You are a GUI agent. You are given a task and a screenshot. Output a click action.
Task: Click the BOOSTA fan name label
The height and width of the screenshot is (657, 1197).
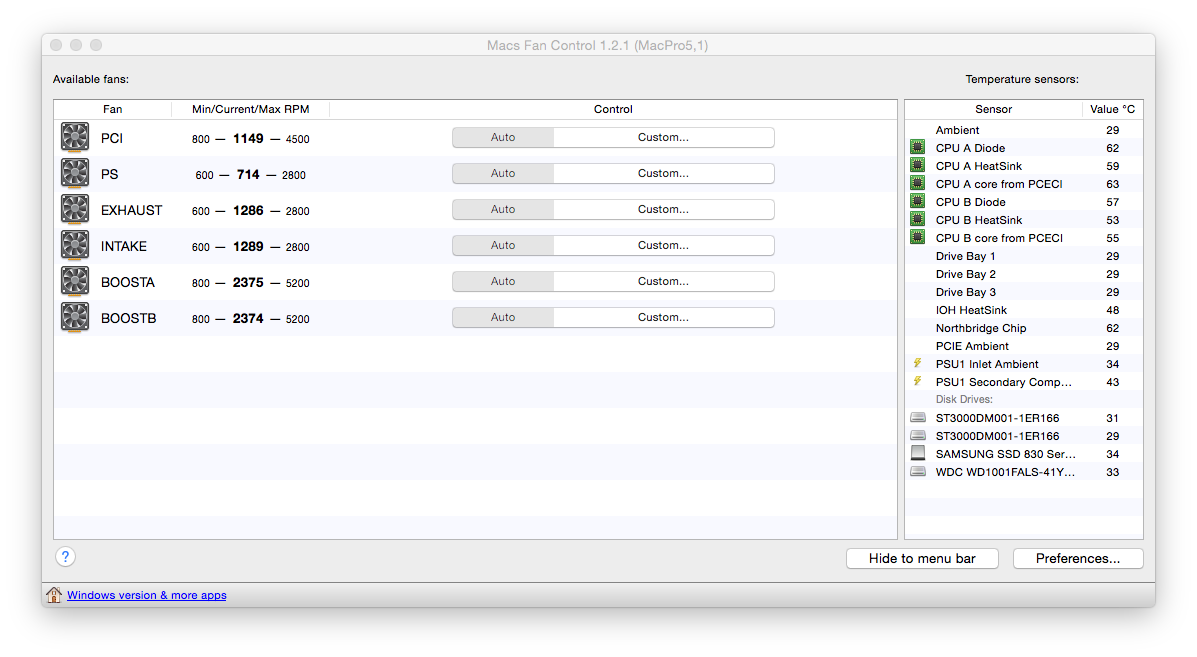coord(127,282)
